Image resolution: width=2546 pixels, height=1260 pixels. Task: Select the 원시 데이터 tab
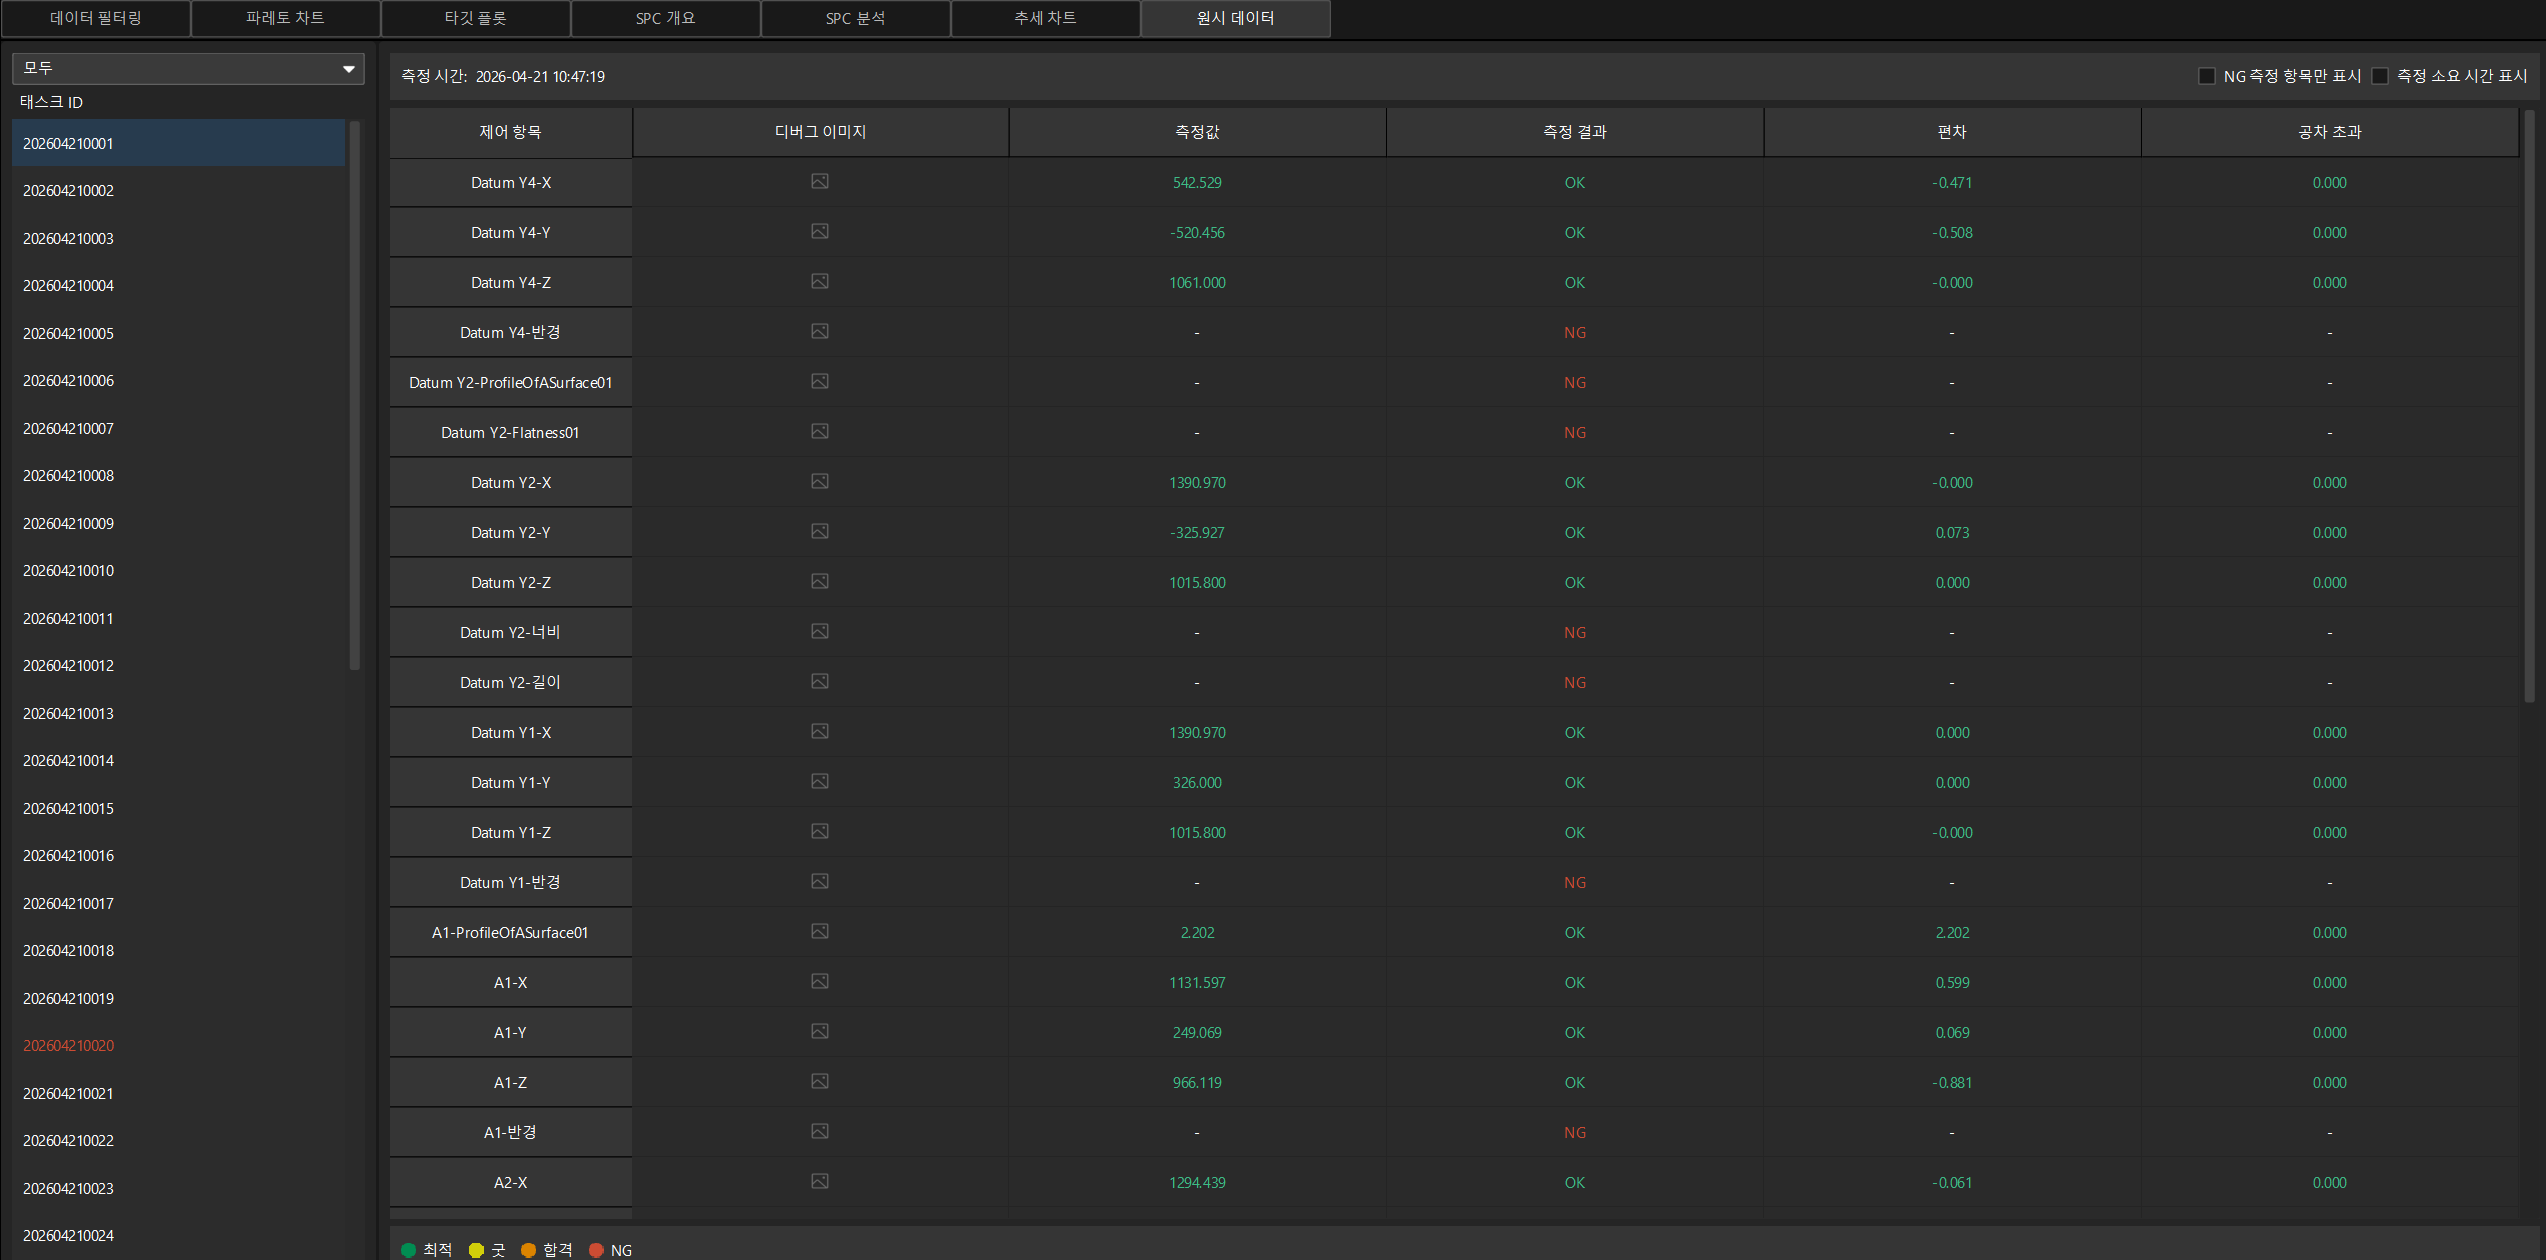(x=1235, y=18)
